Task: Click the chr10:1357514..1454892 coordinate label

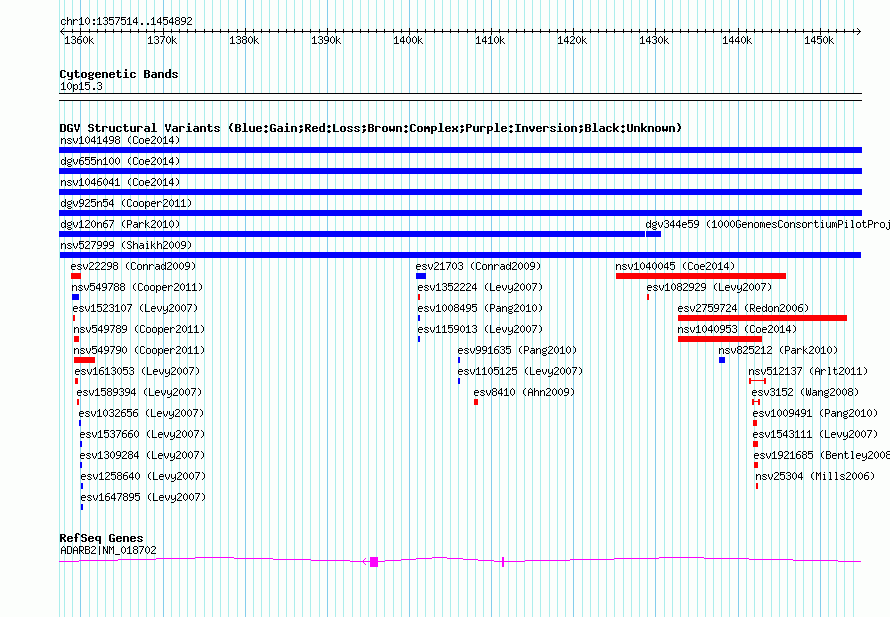Action: 127,21
